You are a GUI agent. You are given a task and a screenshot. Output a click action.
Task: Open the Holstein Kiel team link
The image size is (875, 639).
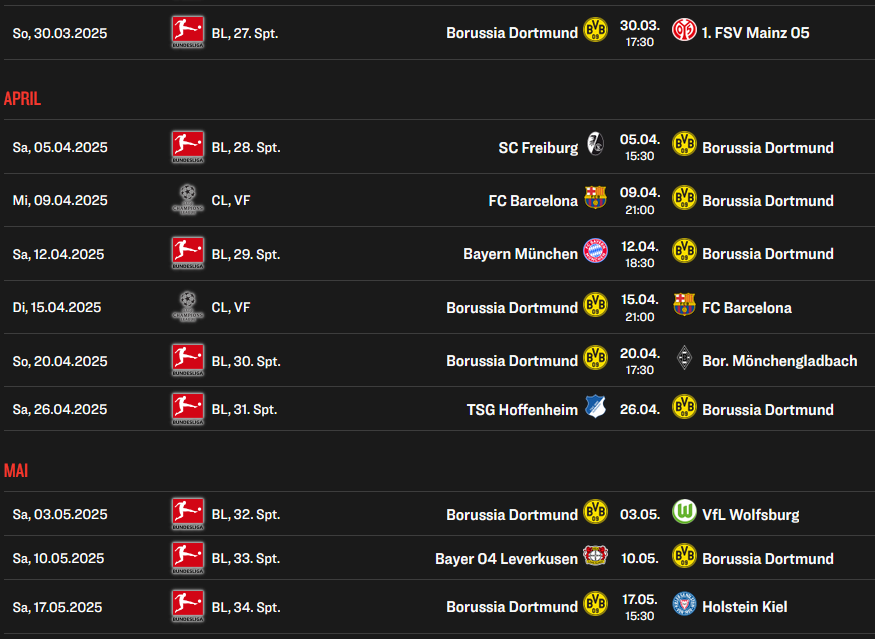pyautogui.click(x=744, y=607)
